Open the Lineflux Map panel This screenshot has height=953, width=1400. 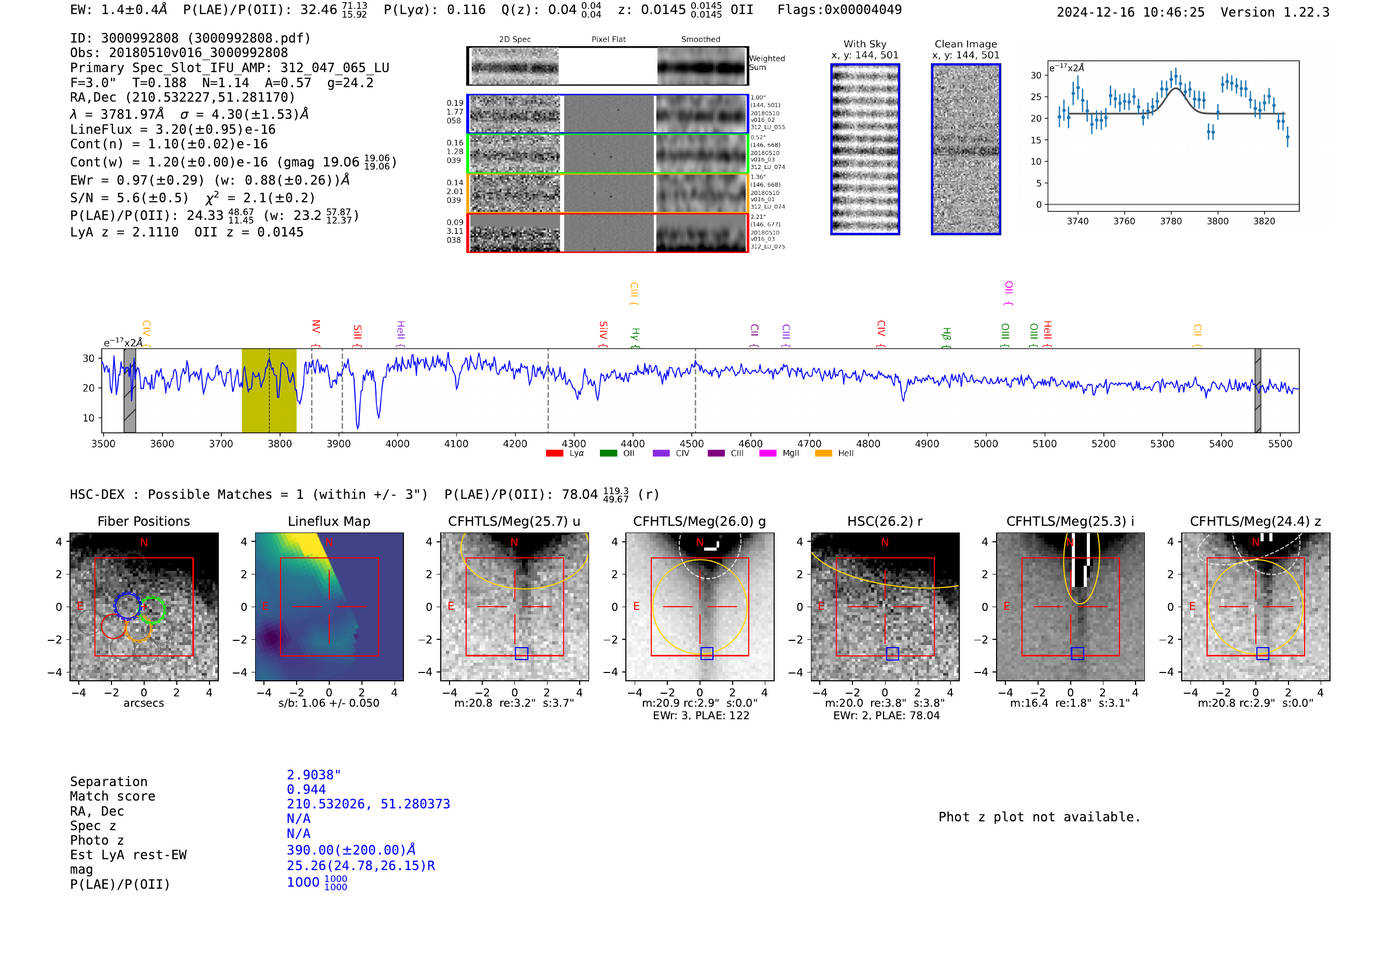329,607
